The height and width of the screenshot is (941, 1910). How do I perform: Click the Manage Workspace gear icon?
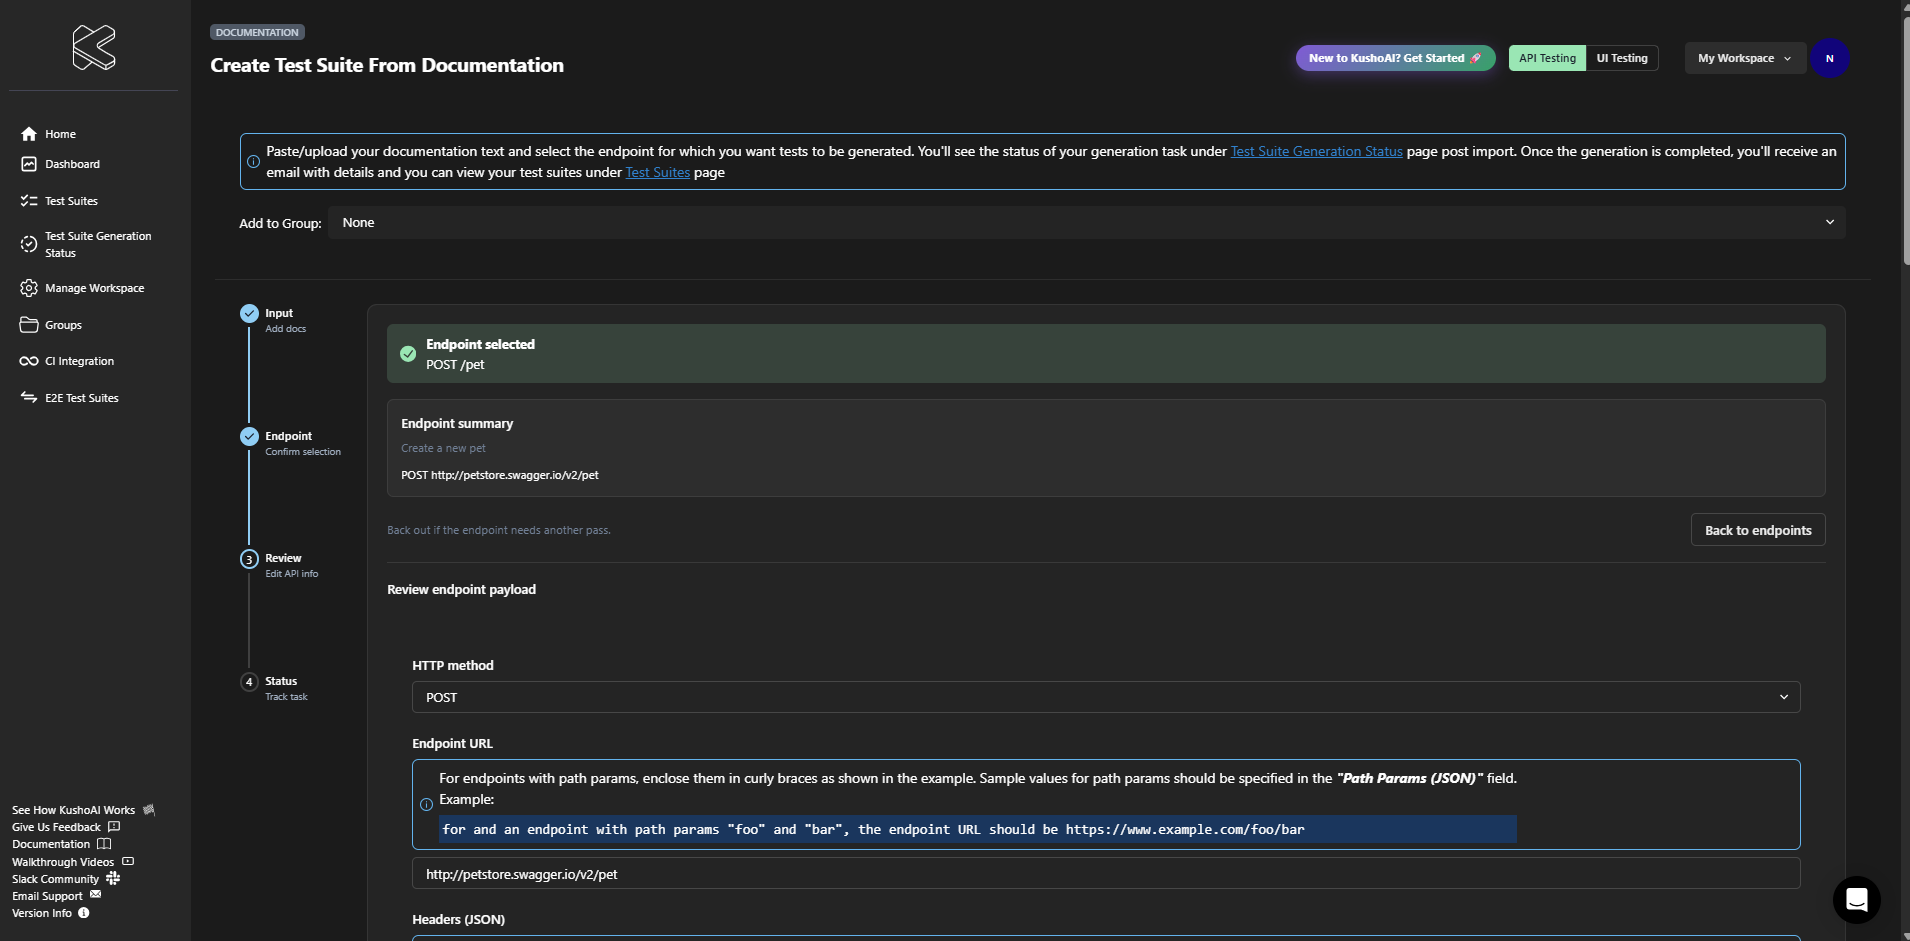pyautogui.click(x=29, y=288)
